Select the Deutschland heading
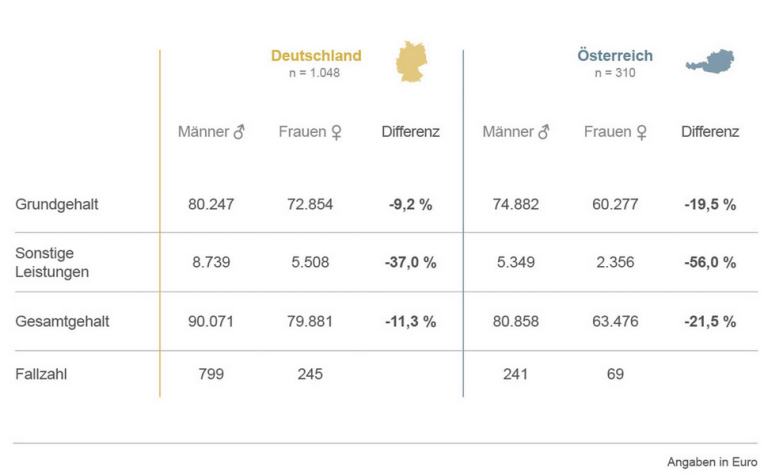The image size is (768, 475). pyautogui.click(x=316, y=55)
